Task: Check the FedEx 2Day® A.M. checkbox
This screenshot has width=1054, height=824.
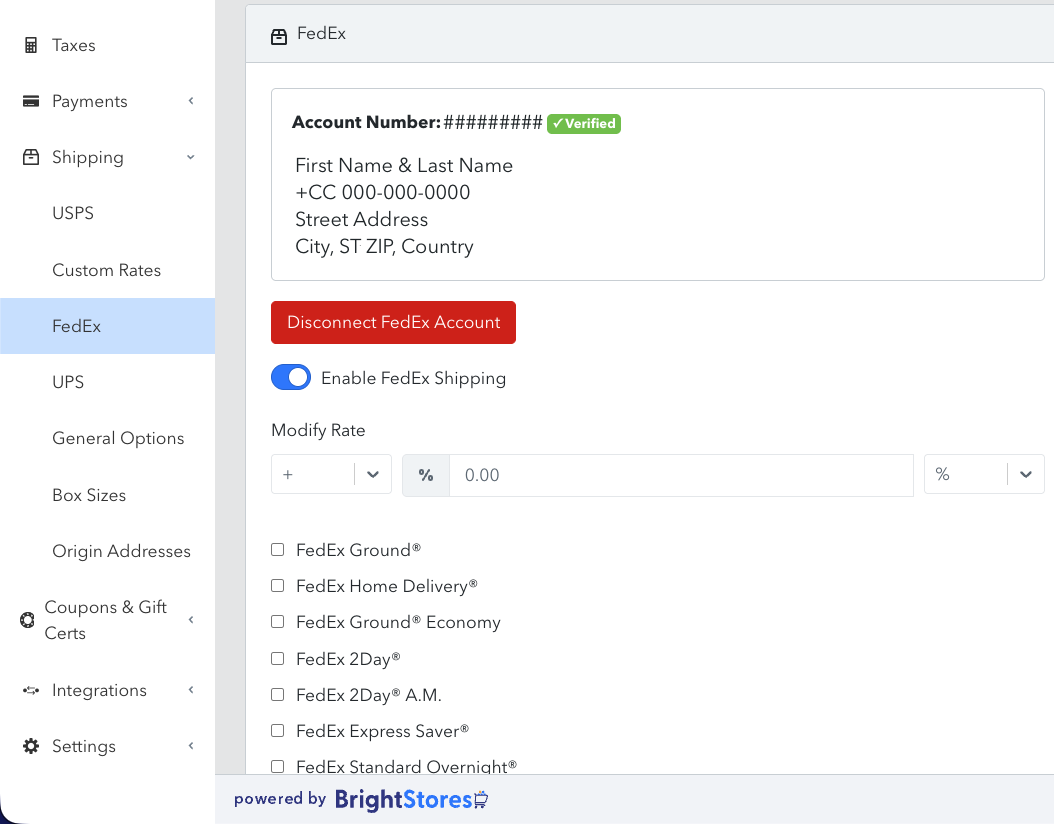Action: (x=278, y=694)
